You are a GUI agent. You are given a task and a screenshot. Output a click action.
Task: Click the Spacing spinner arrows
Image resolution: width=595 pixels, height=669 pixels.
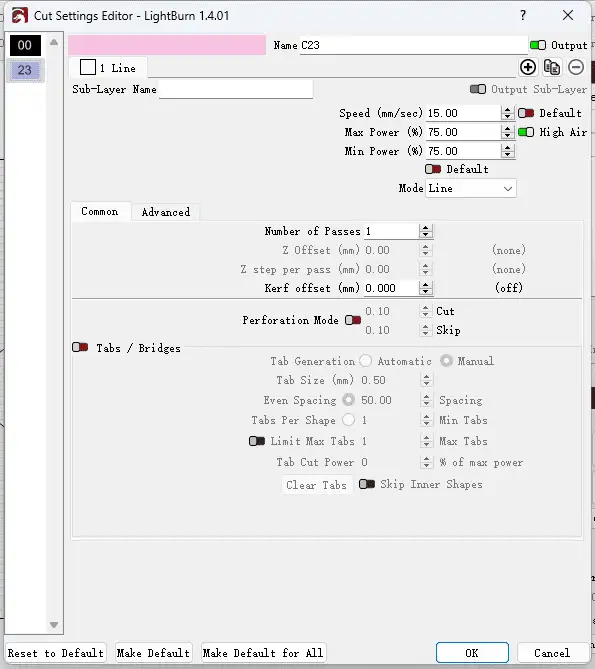tap(427, 400)
